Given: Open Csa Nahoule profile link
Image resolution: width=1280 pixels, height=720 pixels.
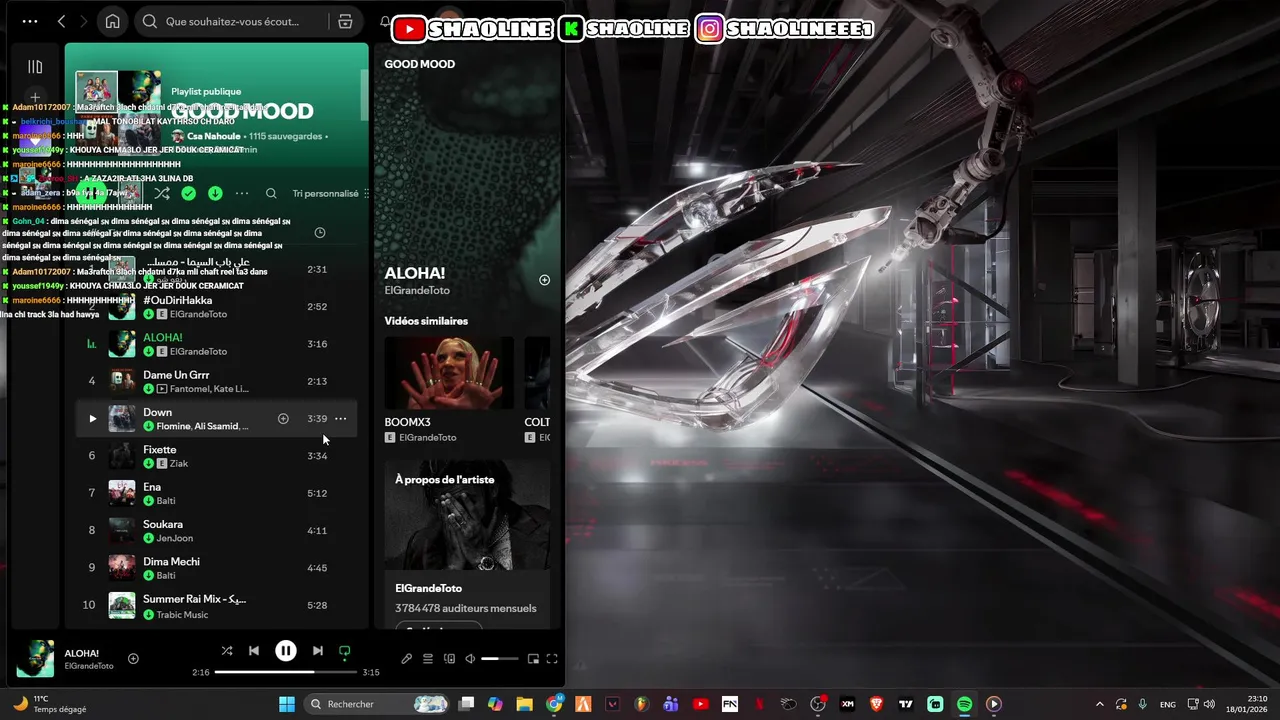Looking at the screenshot, I should click(x=214, y=136).
